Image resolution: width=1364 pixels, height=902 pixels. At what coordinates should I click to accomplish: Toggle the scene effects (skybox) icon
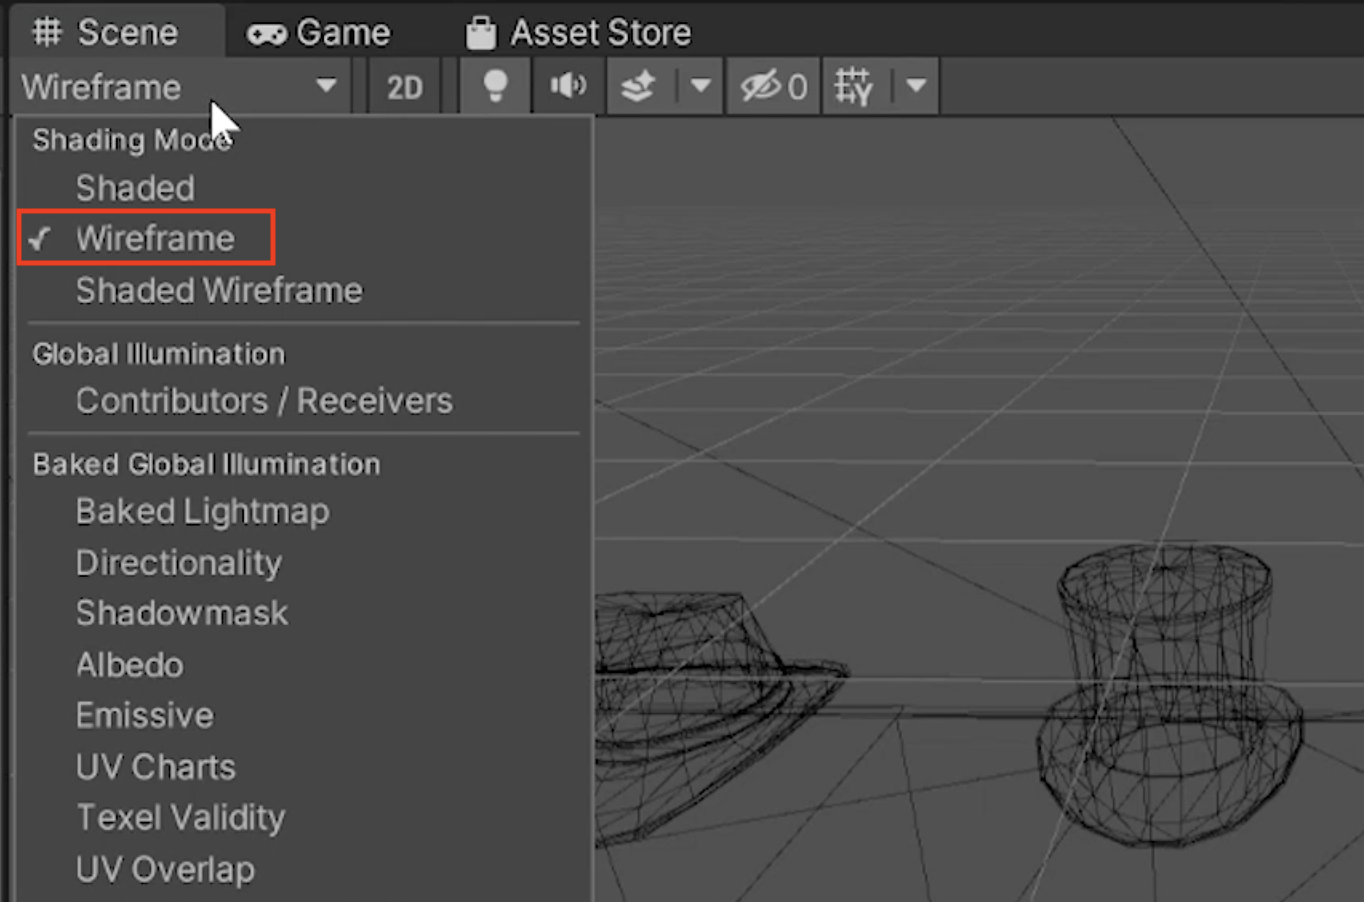pyautogui.click(x=639, y=87)
